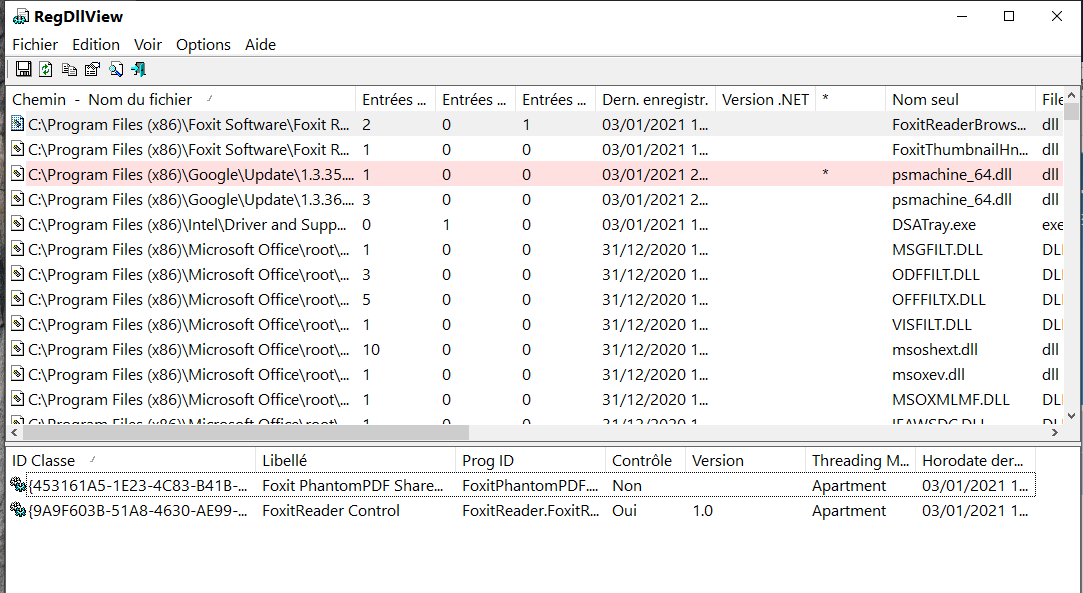Select the OFFFILTX.DLL name cell
The height and width of the screenshot is (593, 1083).
pos(939,300)
